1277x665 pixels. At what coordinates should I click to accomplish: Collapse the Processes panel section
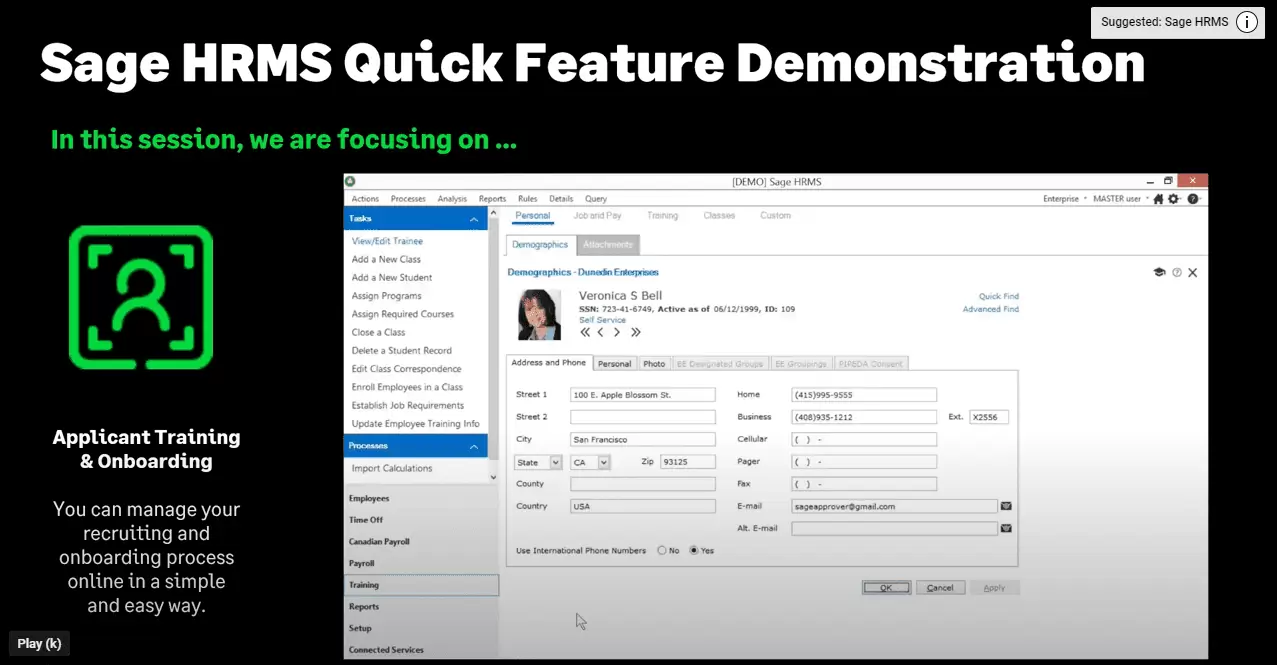pyautogui.click(x=472, y=446)
